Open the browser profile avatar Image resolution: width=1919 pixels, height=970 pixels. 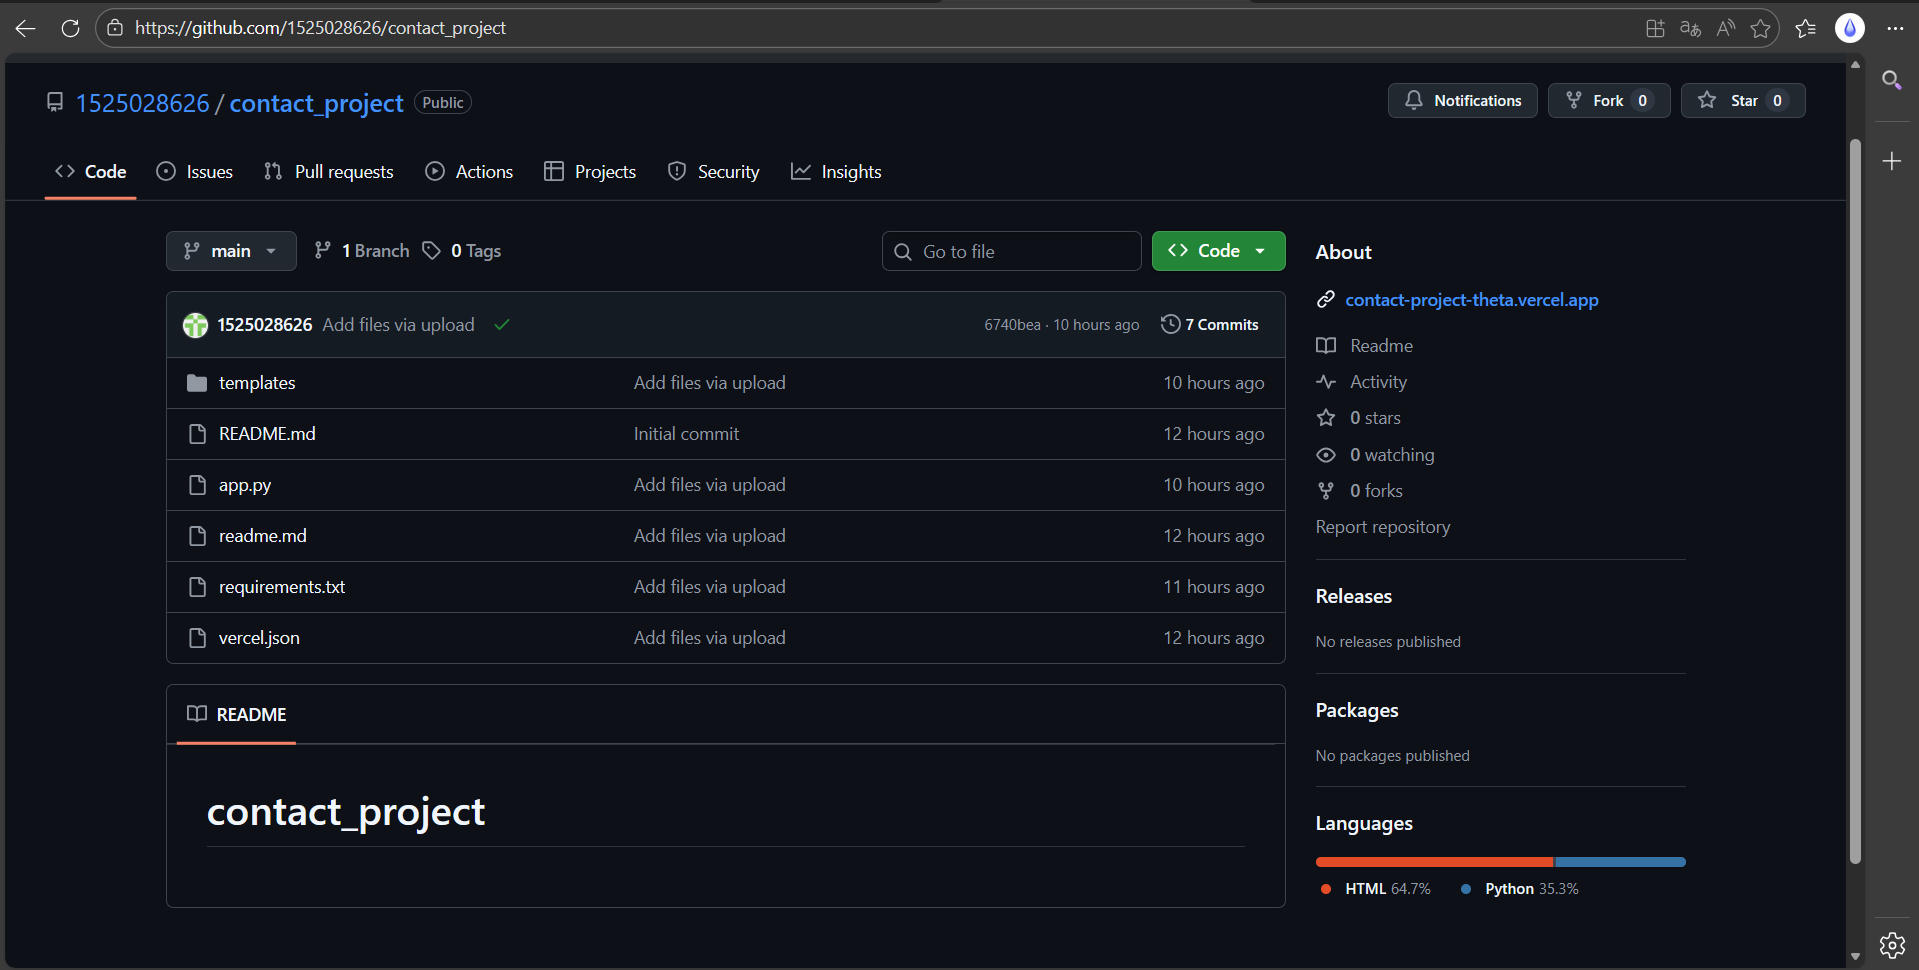(x=1850, y=28)
